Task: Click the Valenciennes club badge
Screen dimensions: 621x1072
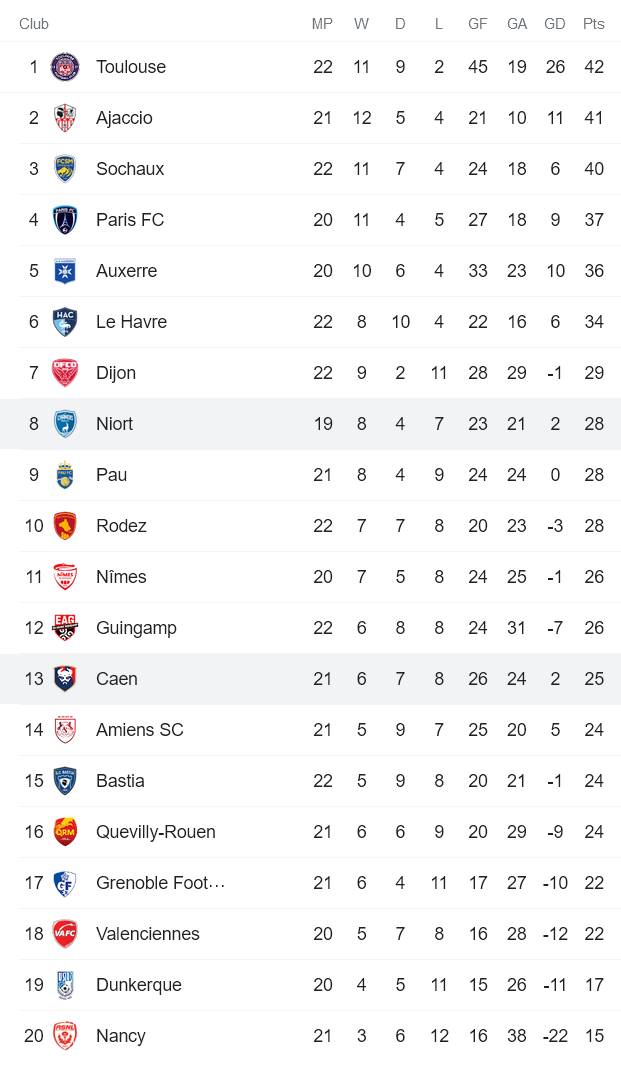Action: pyautogui.click(x=65, y=933)
